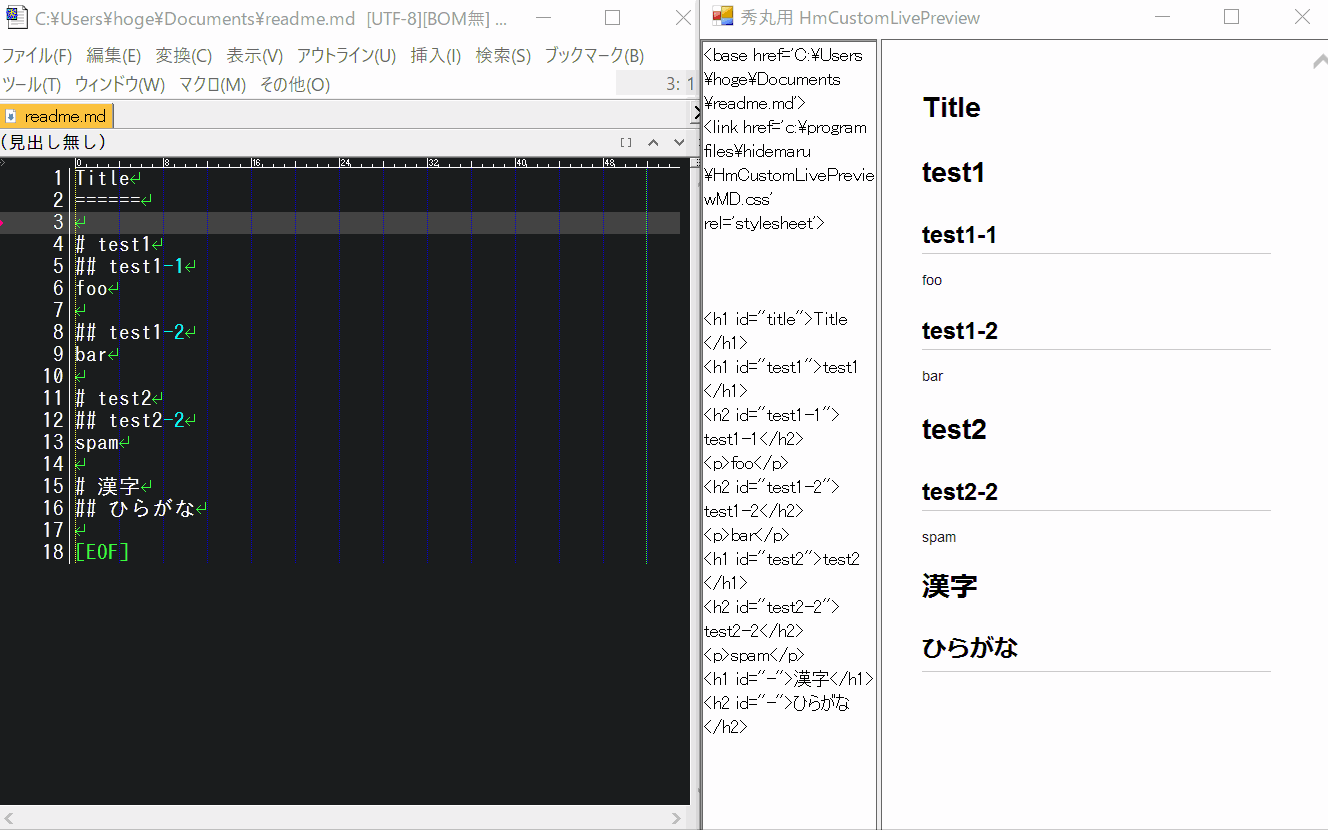Click the outline bracket icon in heading bar

coord(626,142)
